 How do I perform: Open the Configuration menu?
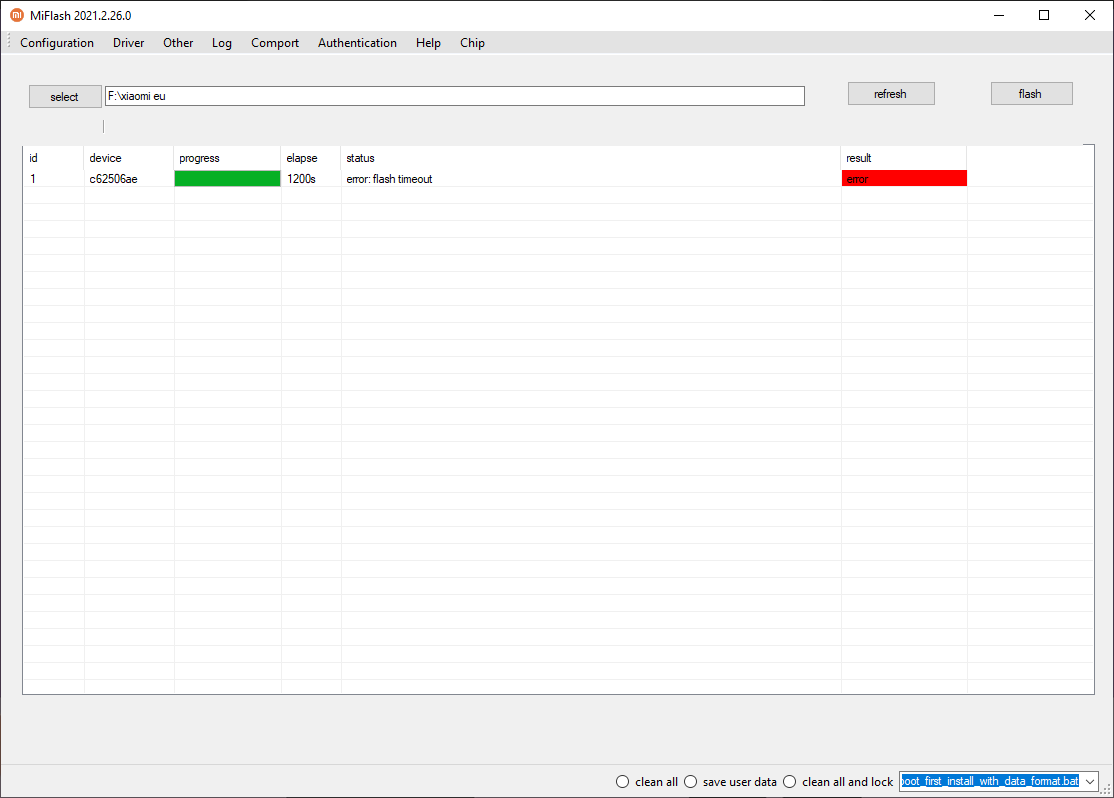(x=57, y=43)
